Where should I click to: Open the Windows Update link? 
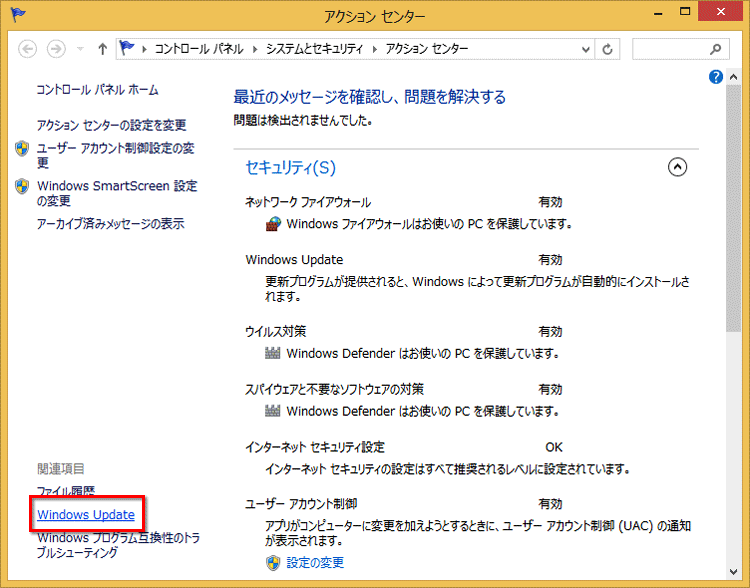point(86,515)
